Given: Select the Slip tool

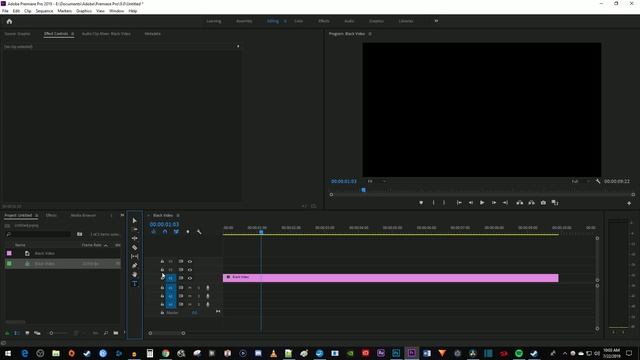Looking at the screenshot, I should (135, 256).
